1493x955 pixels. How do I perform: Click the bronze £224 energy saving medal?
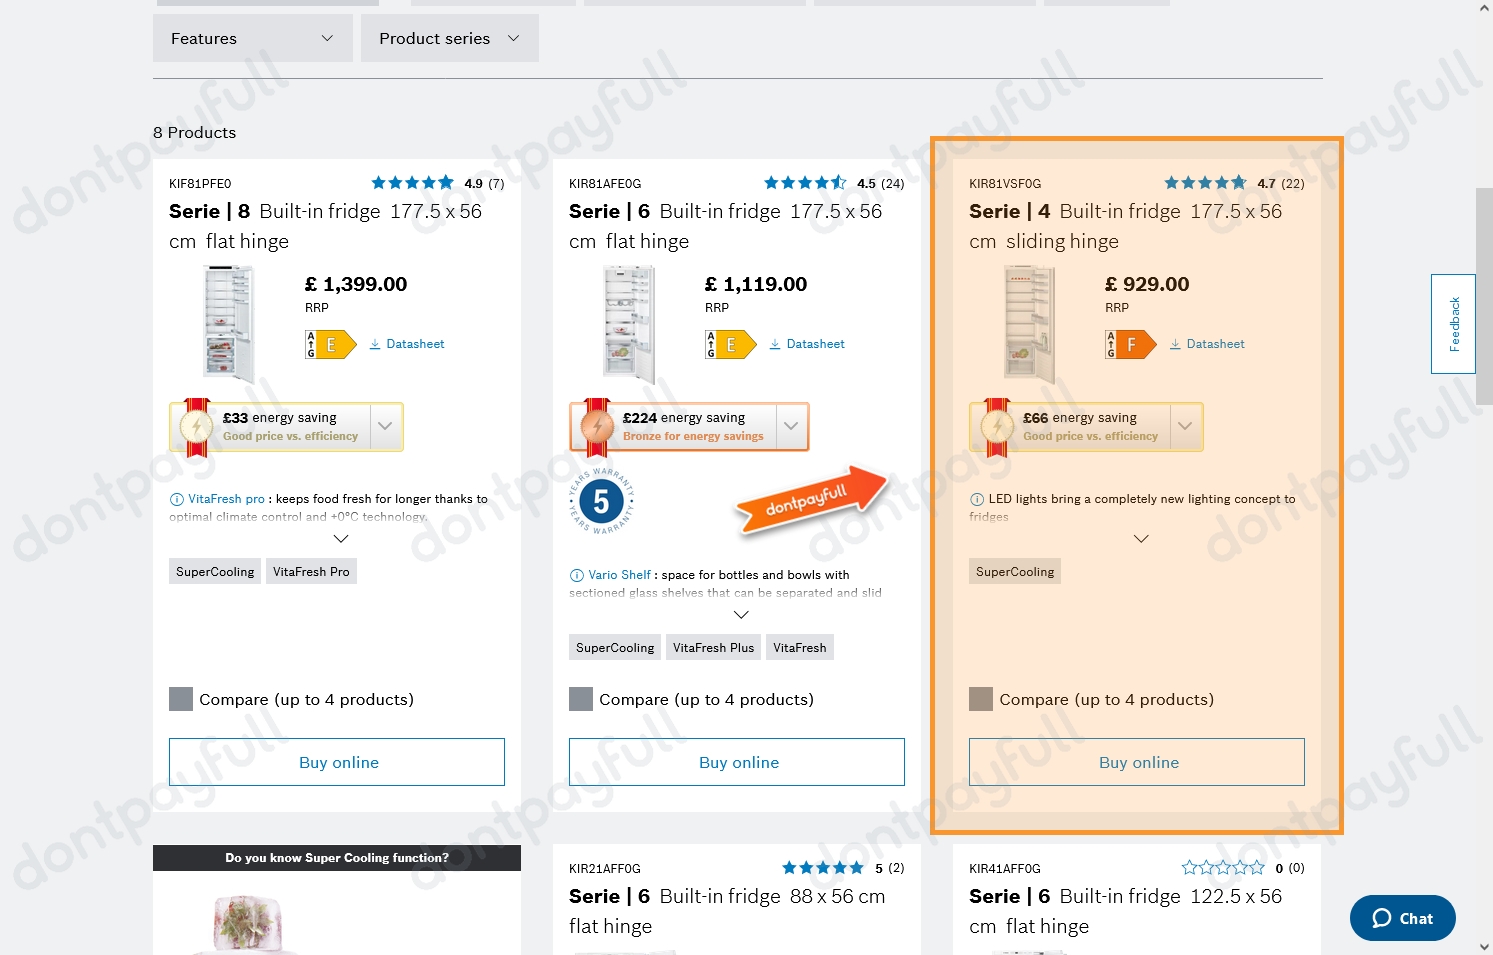coord(597,427)
